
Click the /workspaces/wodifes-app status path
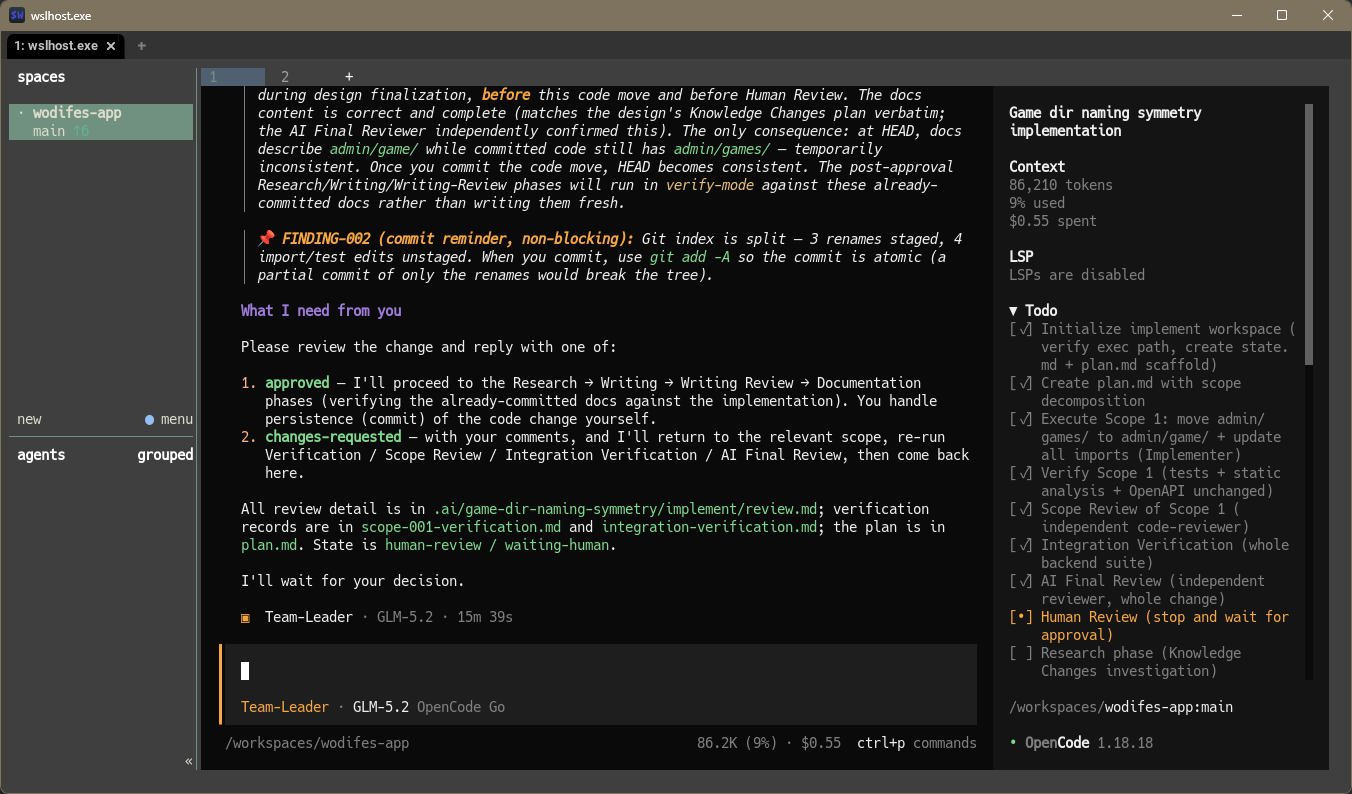(317, 743)
